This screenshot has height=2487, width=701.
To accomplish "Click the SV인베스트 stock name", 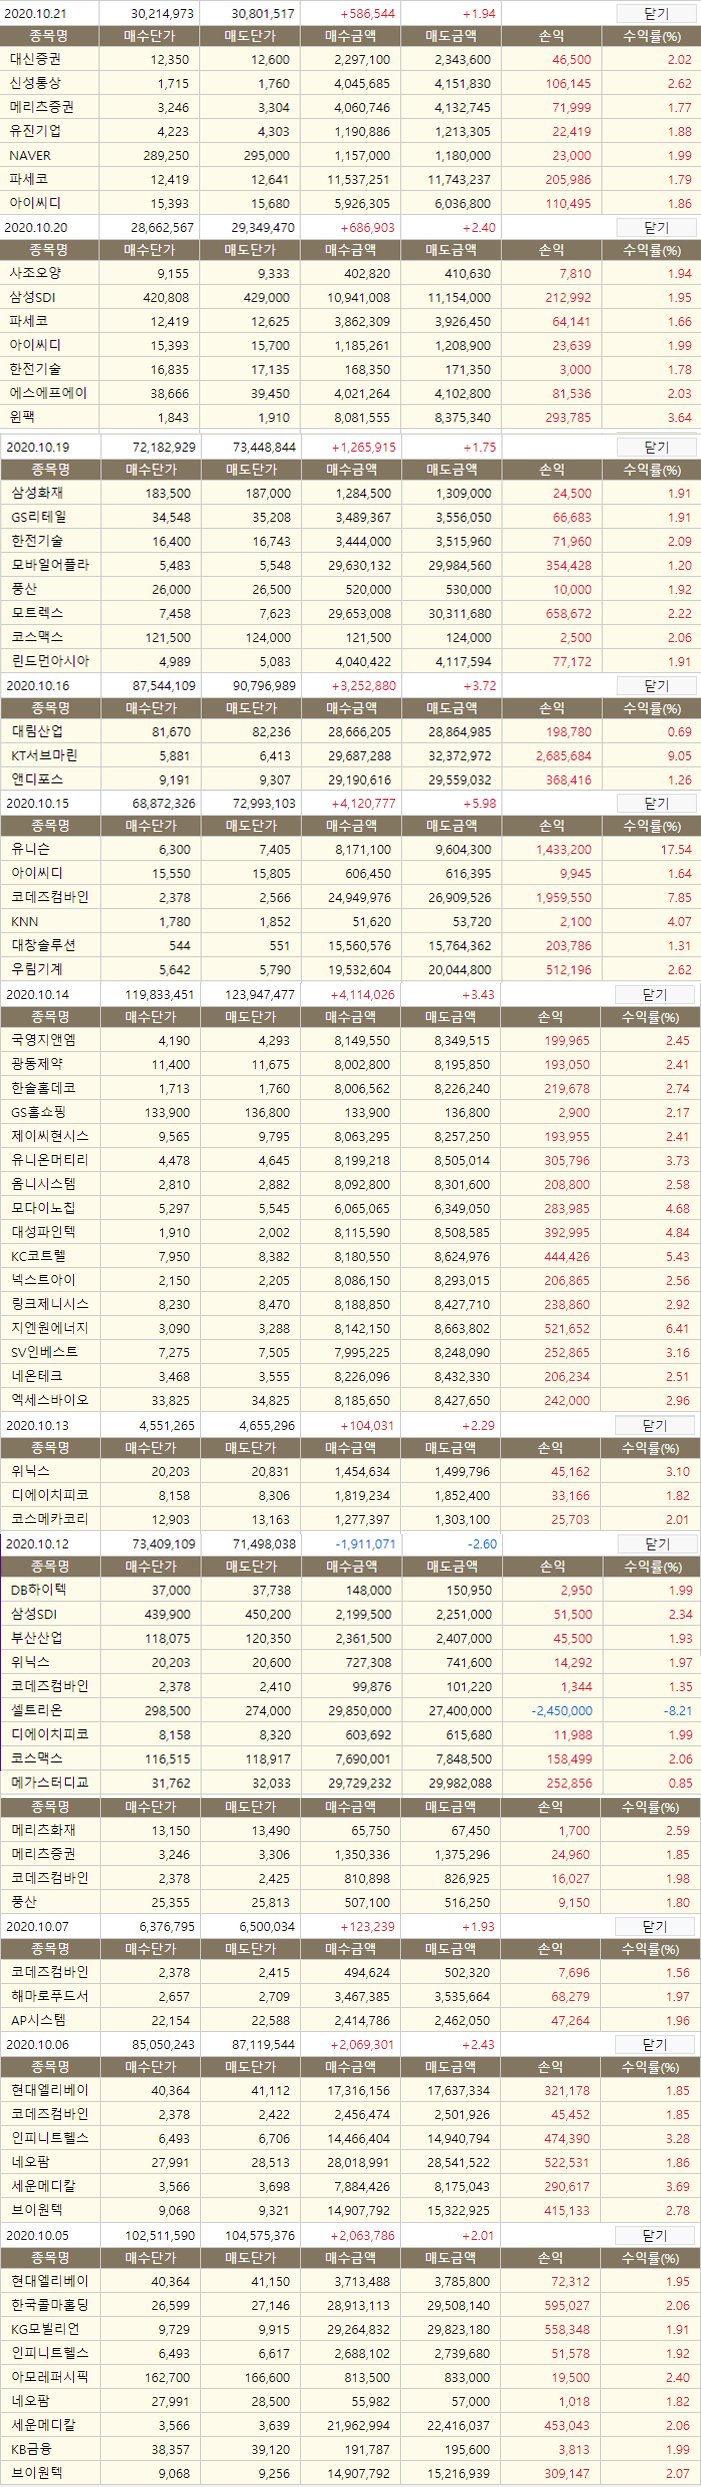I will (x=44, y=1352).
